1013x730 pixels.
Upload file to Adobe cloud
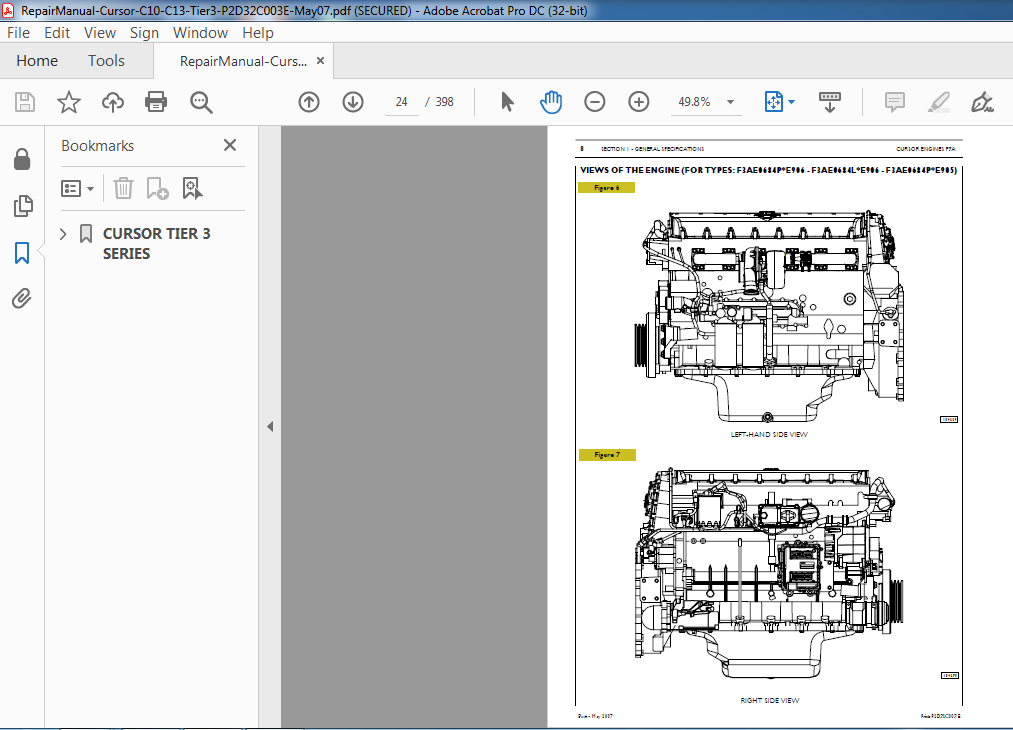pyautogui.click(x=112, y=102)
